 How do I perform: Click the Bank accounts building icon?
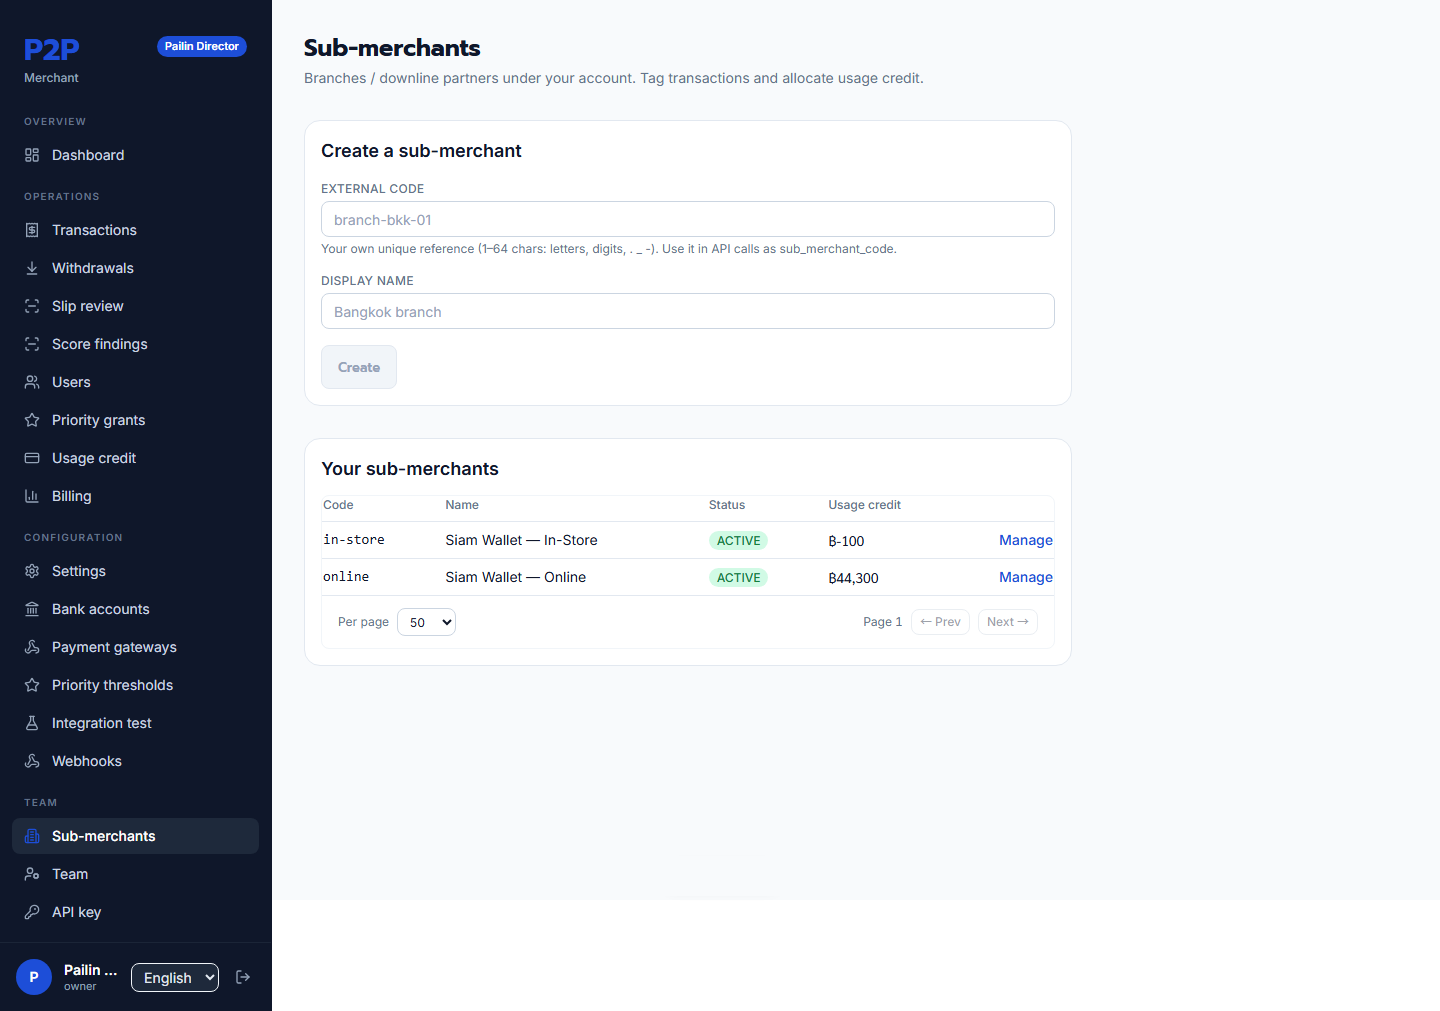pos(32,609)
